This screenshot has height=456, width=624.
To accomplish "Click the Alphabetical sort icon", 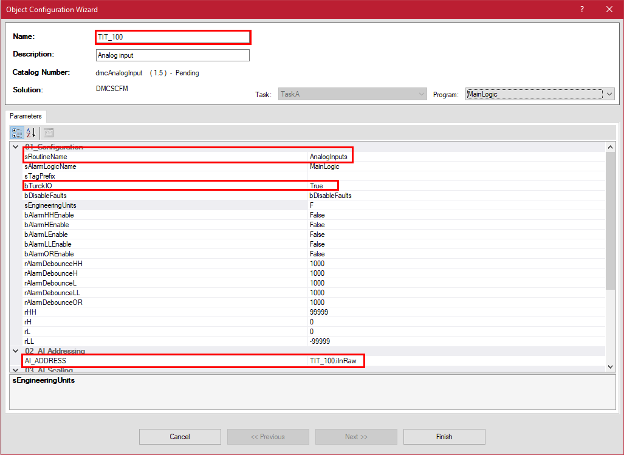I will coord(30,133).
